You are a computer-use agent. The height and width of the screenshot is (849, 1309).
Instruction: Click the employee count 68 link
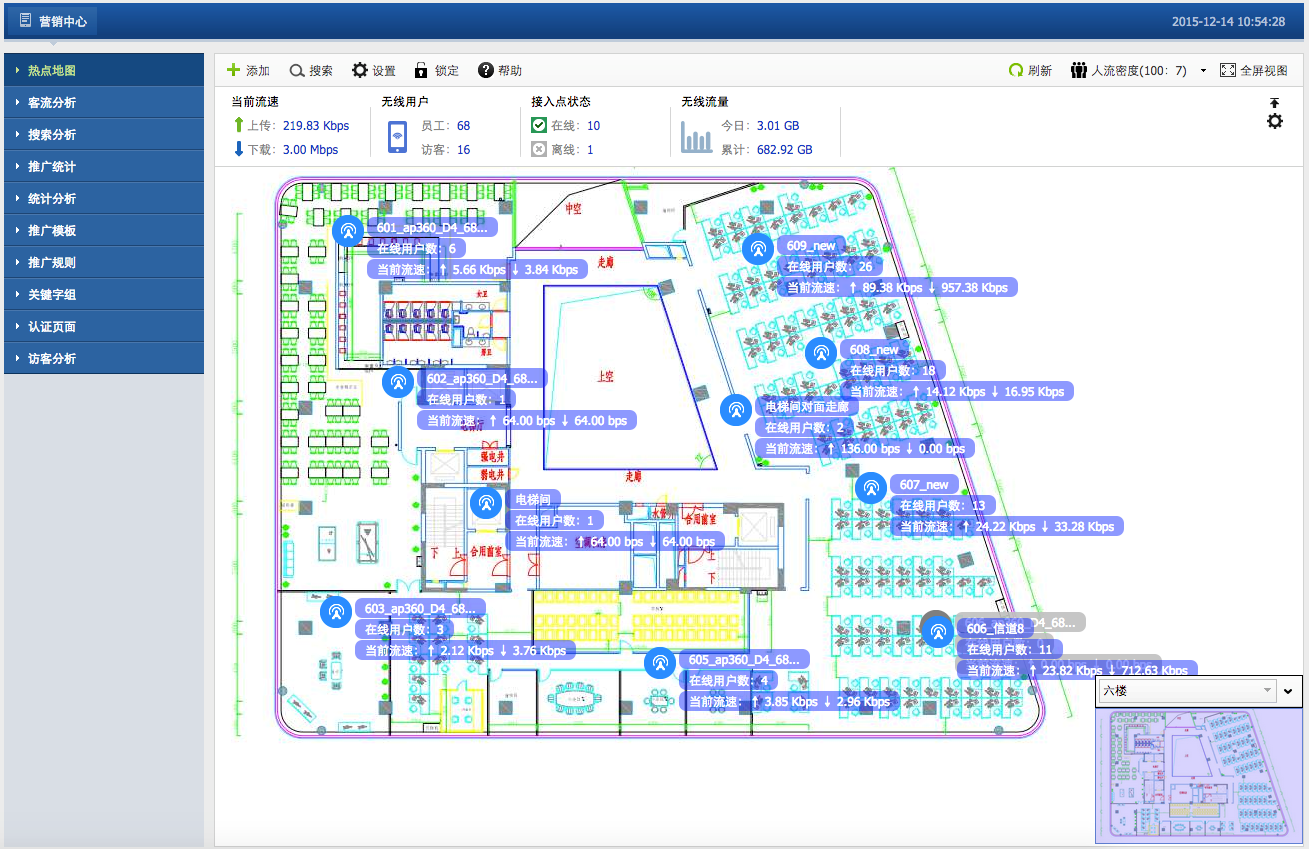coord(463,126)
